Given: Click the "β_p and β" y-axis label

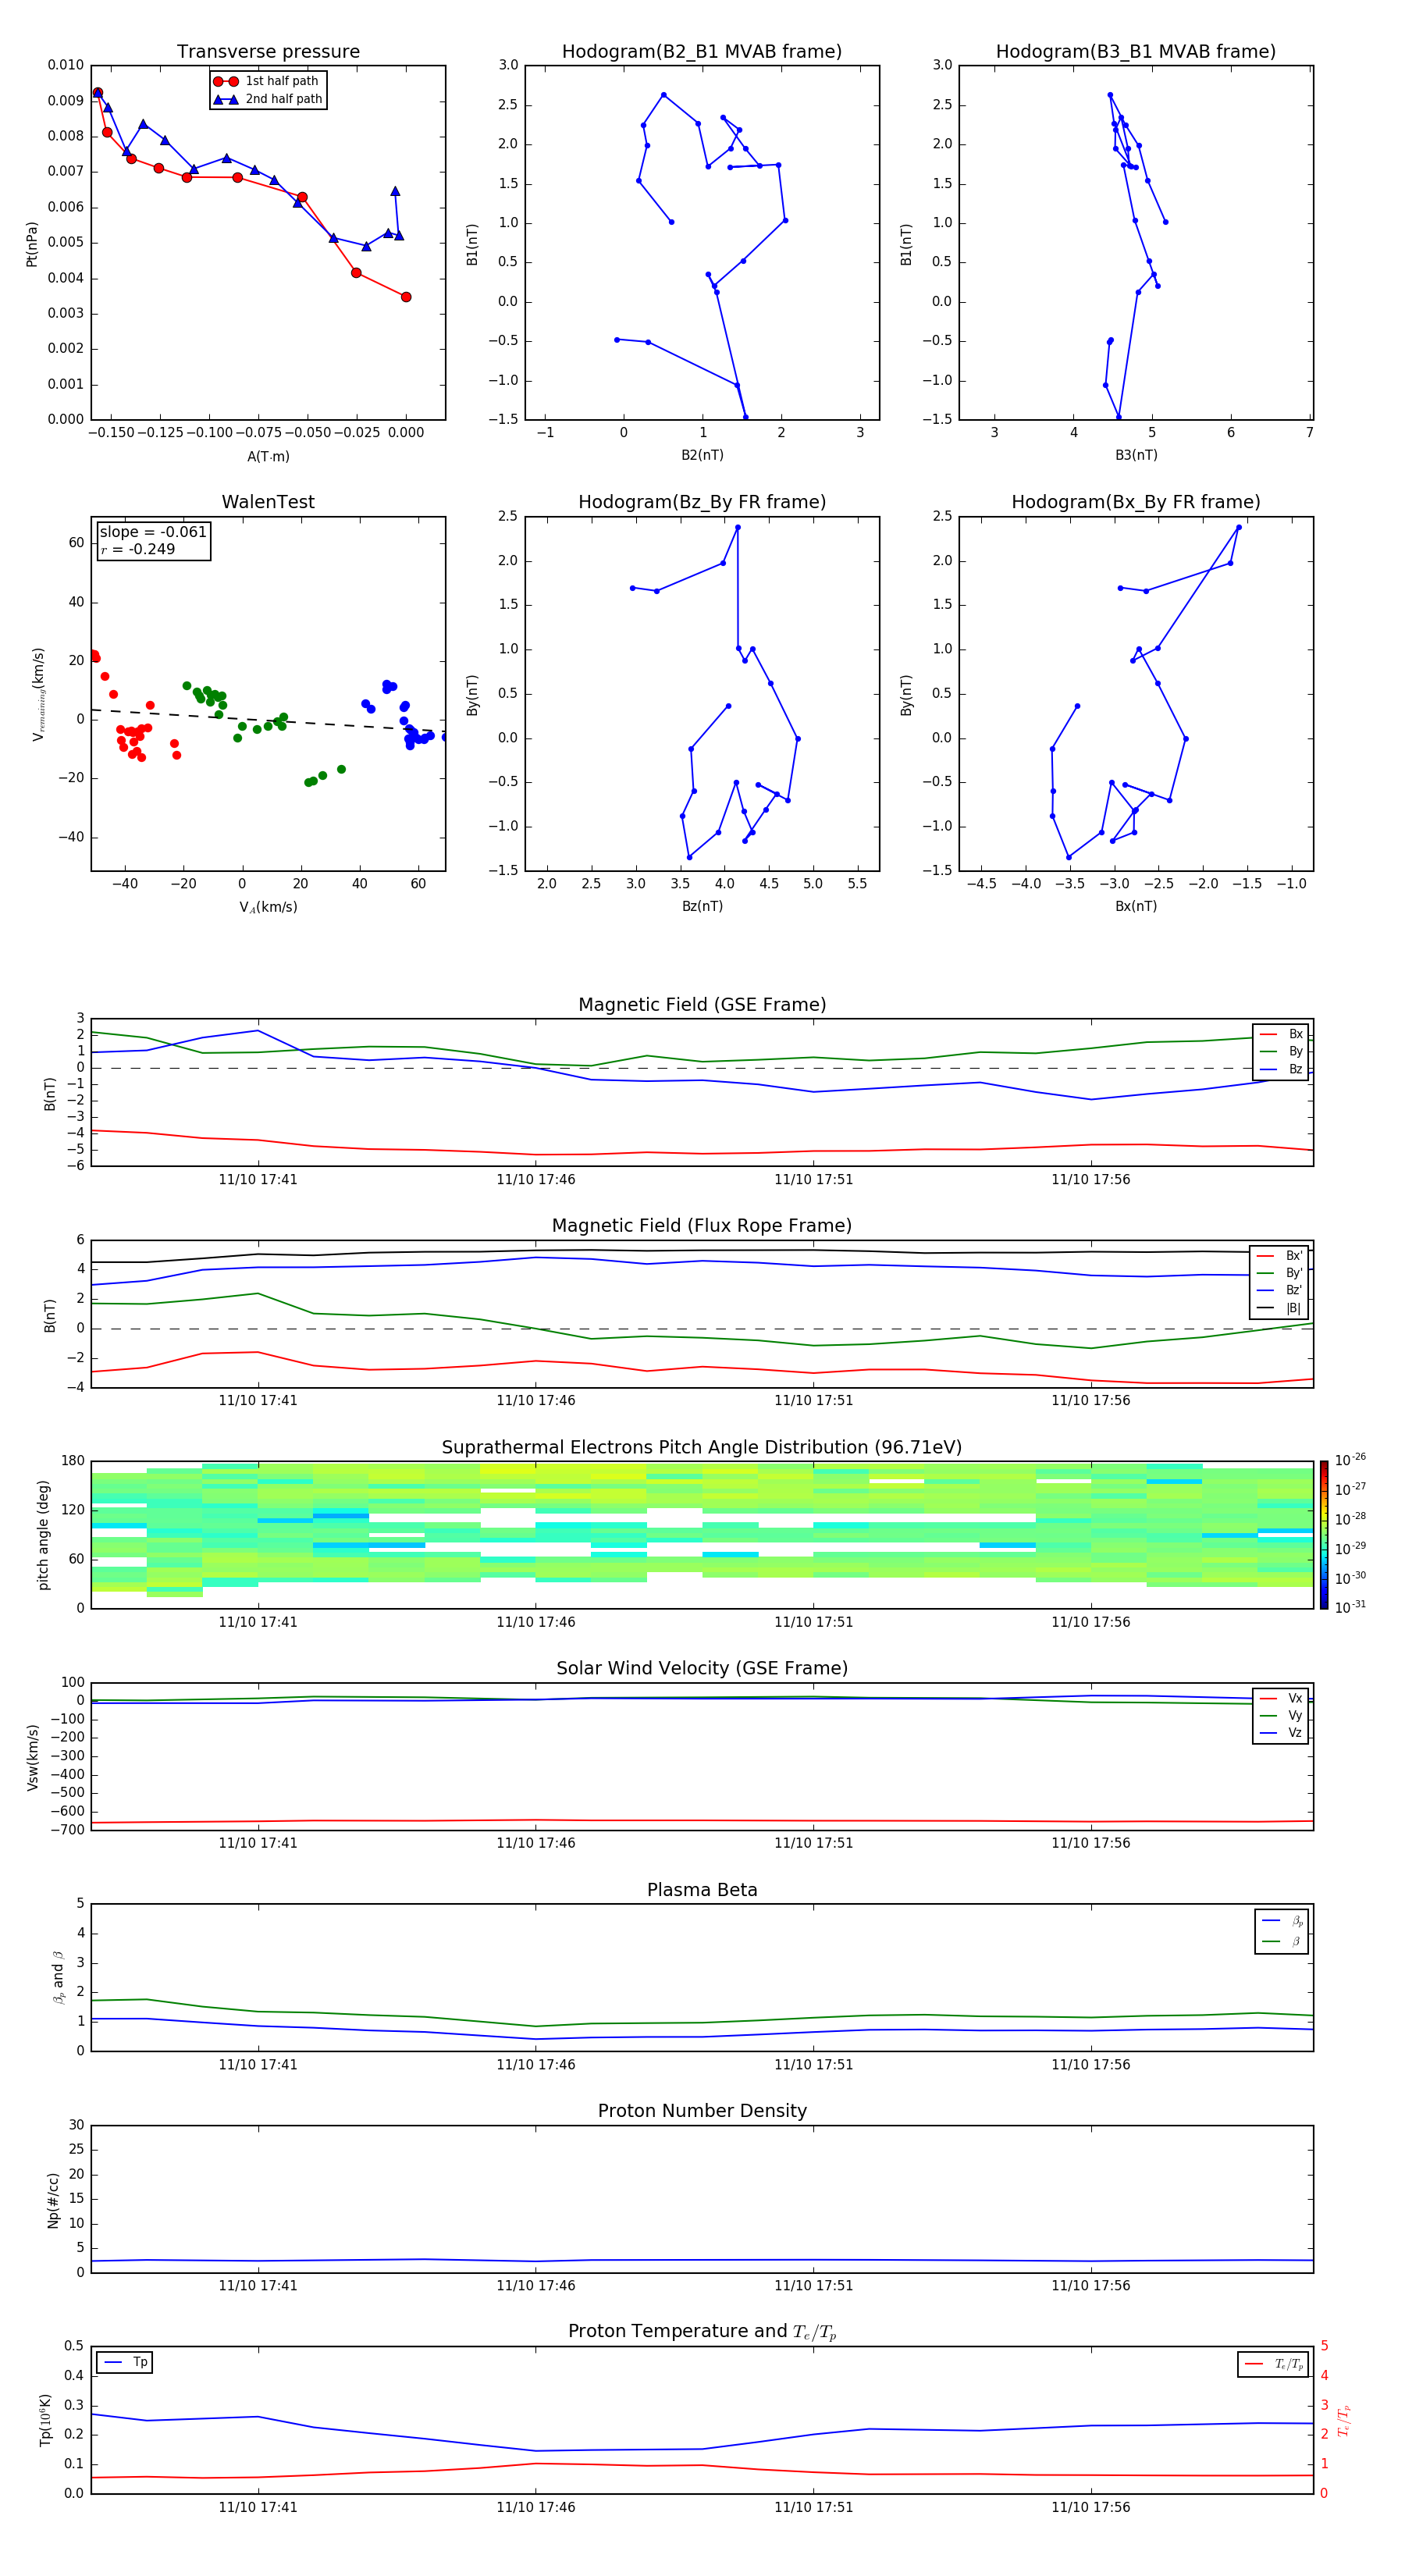Looking at the screenshot, I should (x=58, y=1977).
